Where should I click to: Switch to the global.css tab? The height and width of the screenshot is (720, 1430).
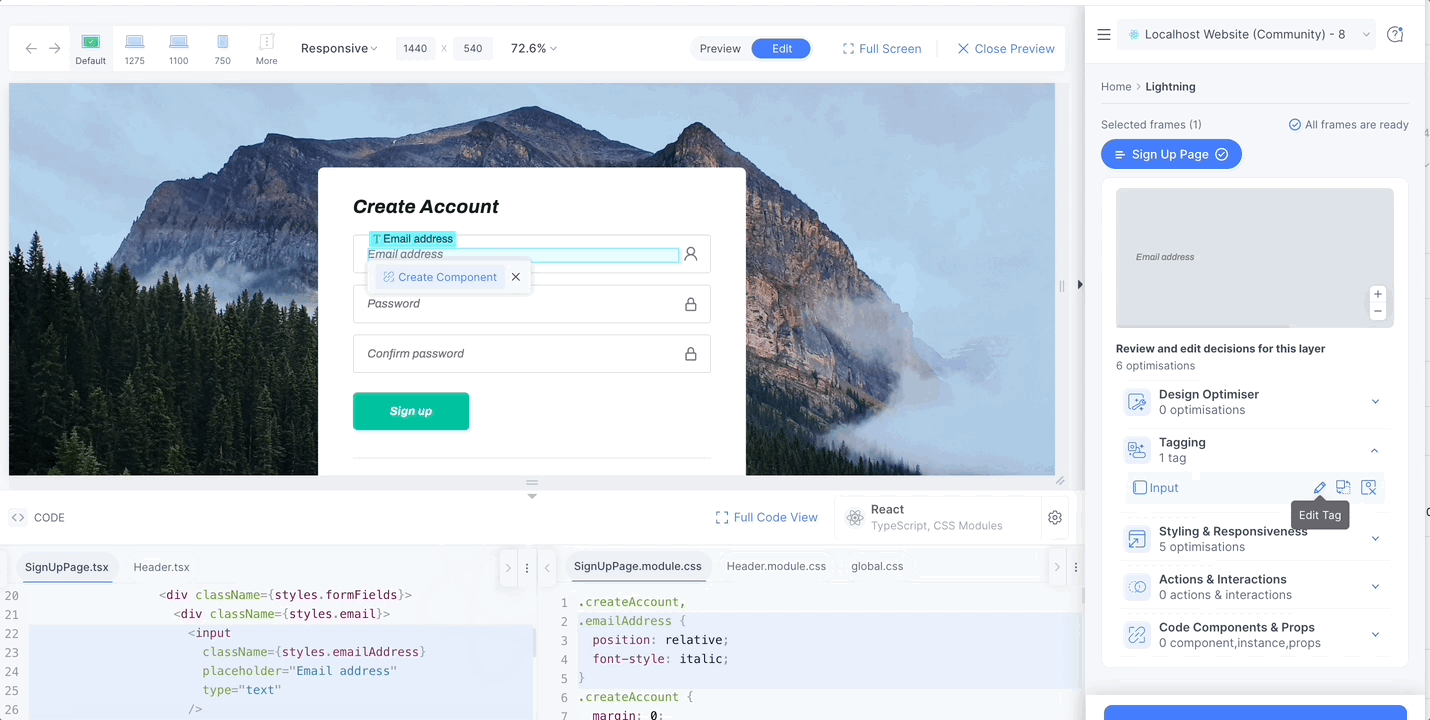click(x=877, y=566)
